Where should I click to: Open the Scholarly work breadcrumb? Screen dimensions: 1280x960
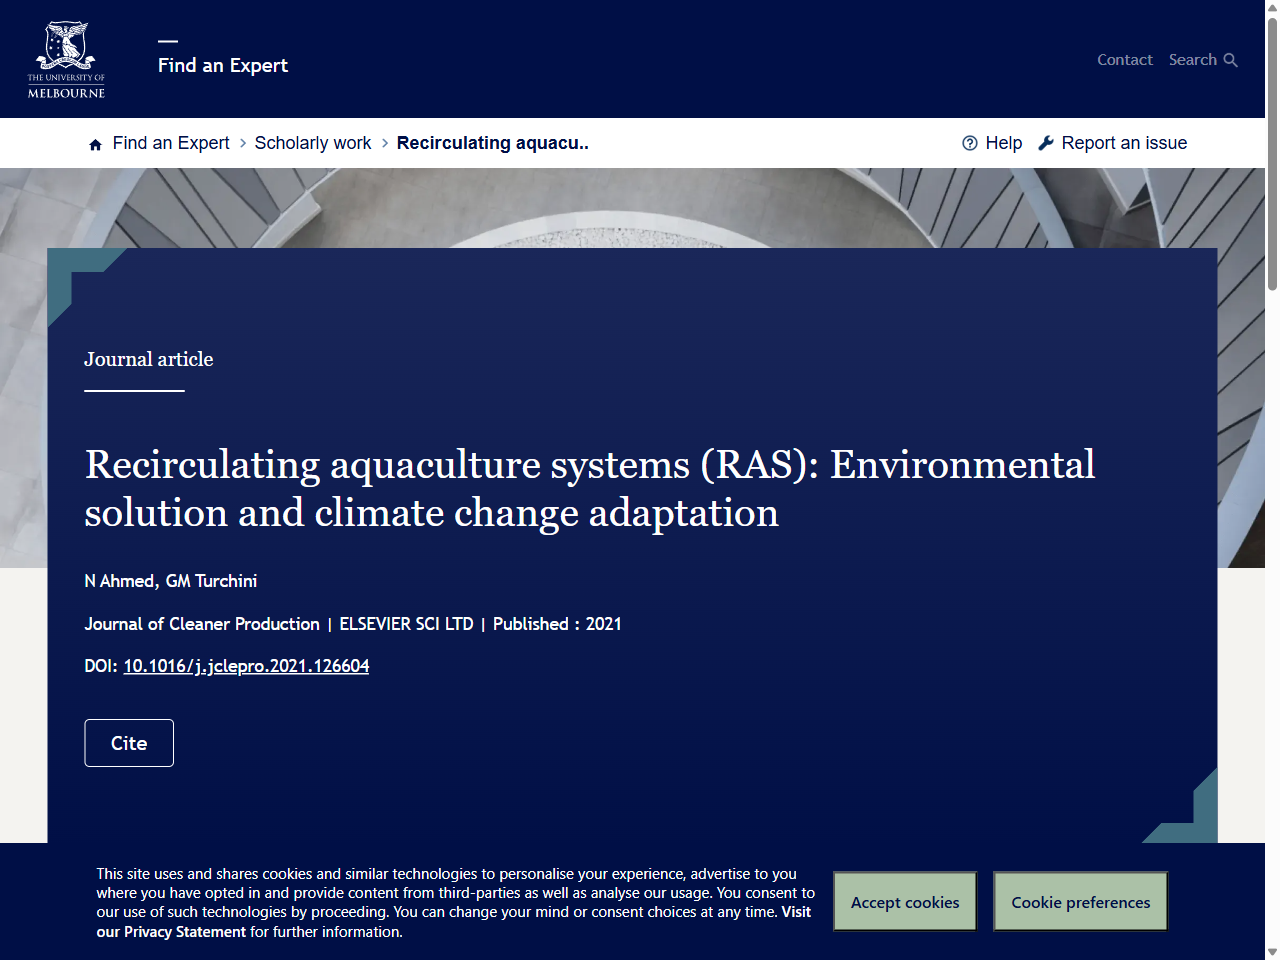pyautogui.click(x=313, y=143)
